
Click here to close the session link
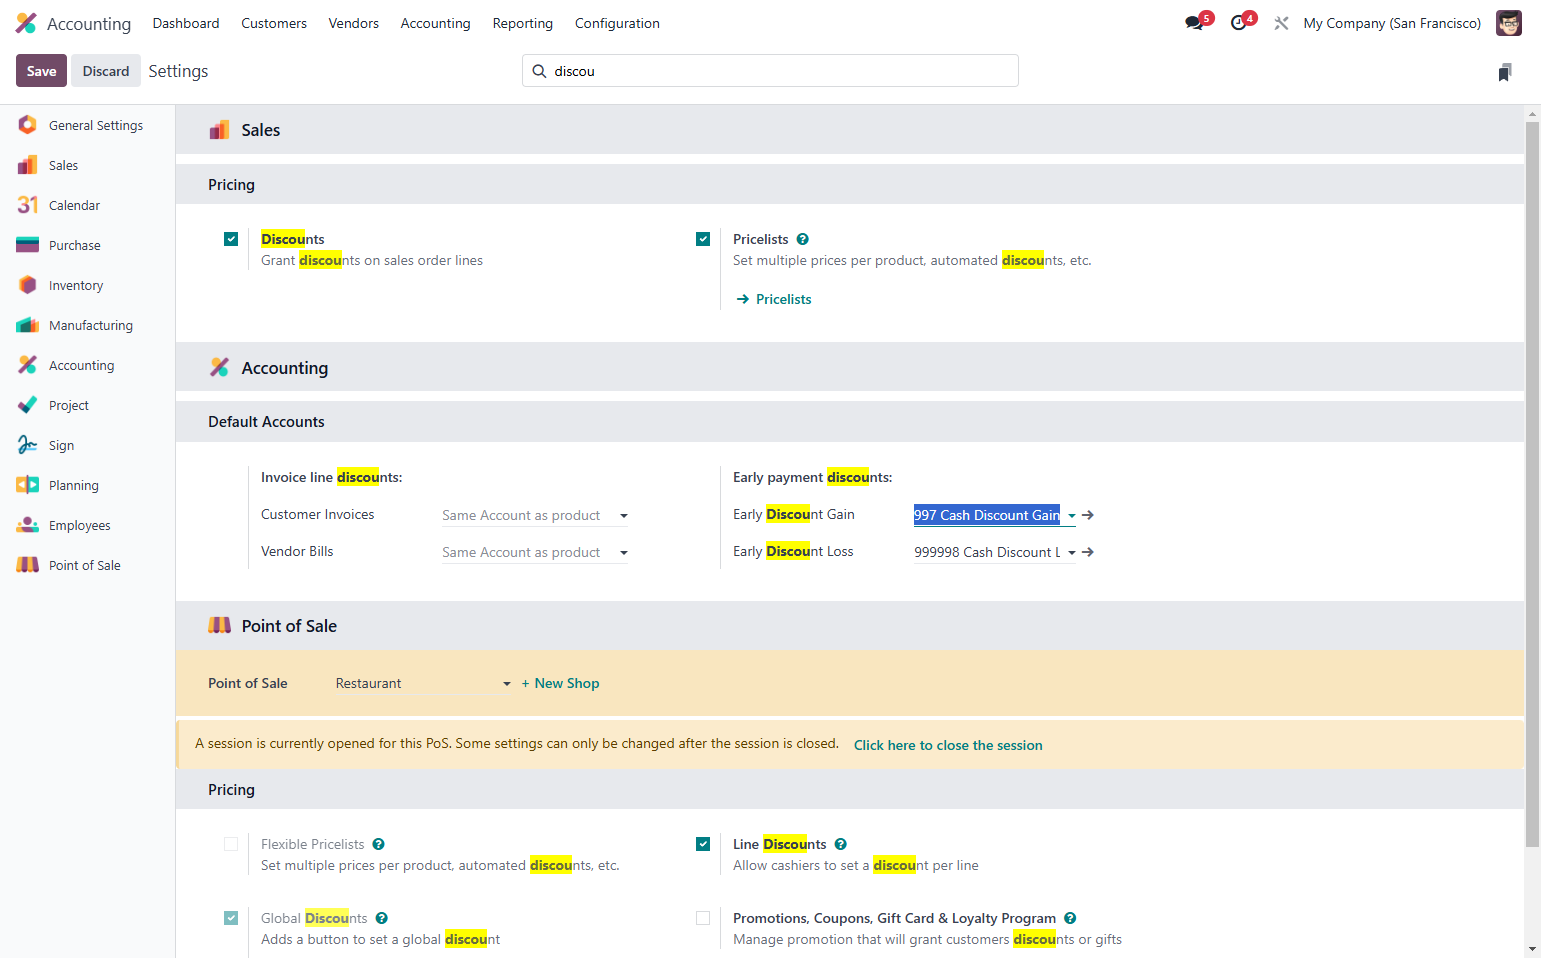(948, 745)
